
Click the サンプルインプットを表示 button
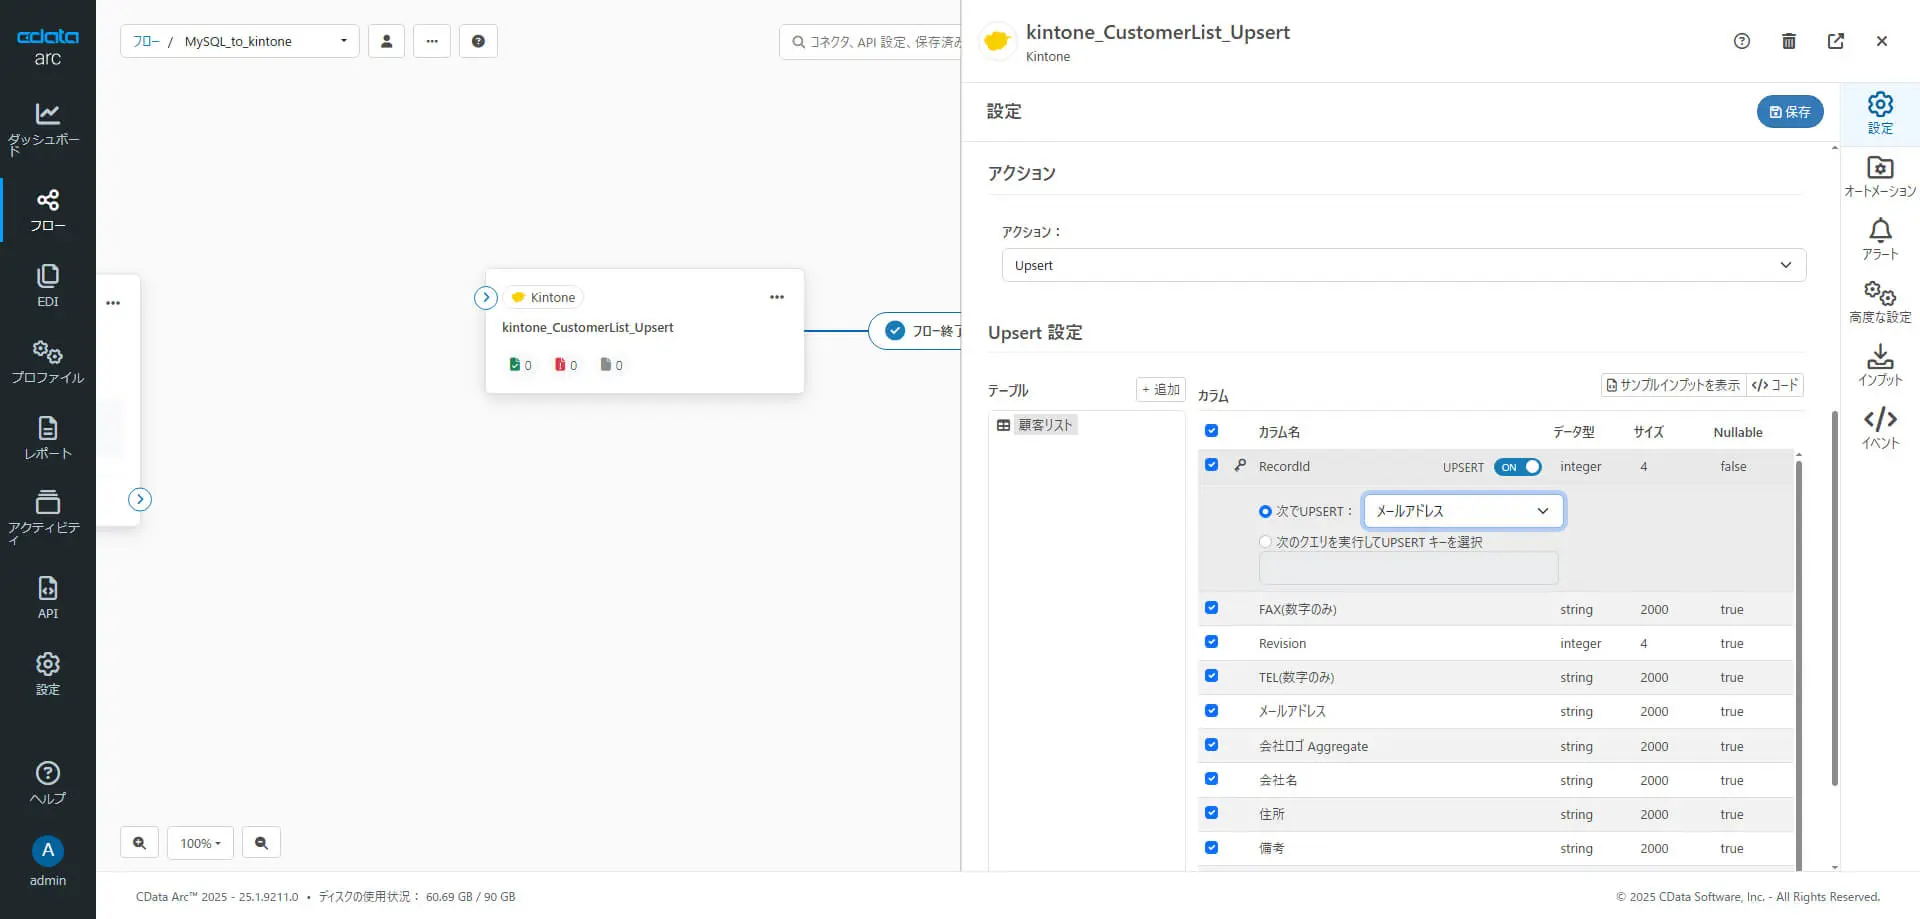tap(1673, 385)
